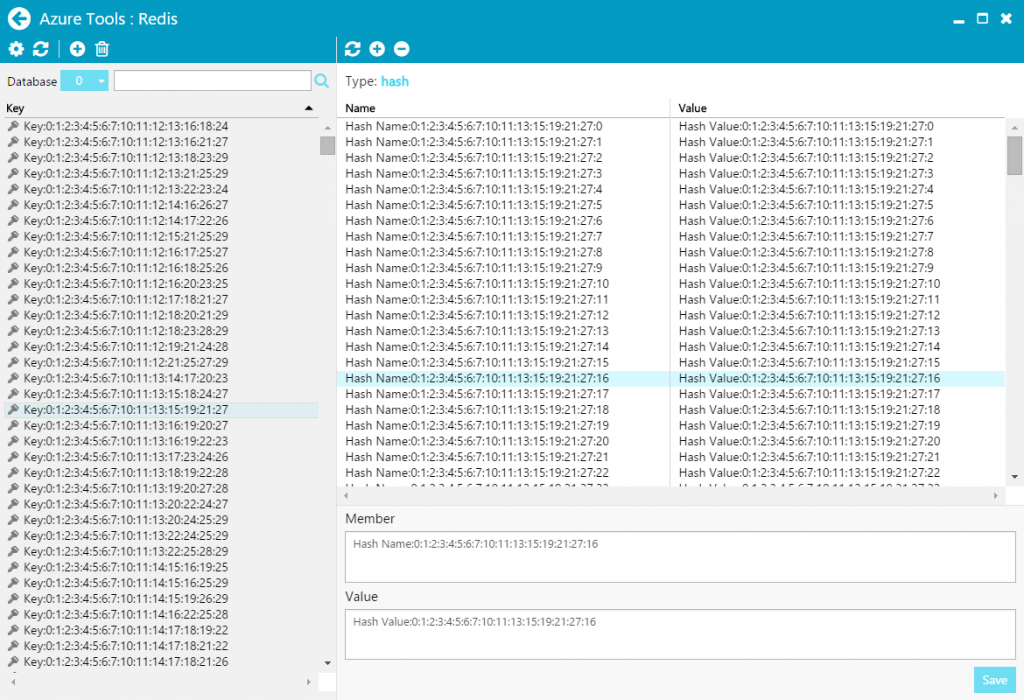Viewport: 1024px width, 700px height.
Task: Select hash row ending in 27:10
Action: tap(477, 284)
